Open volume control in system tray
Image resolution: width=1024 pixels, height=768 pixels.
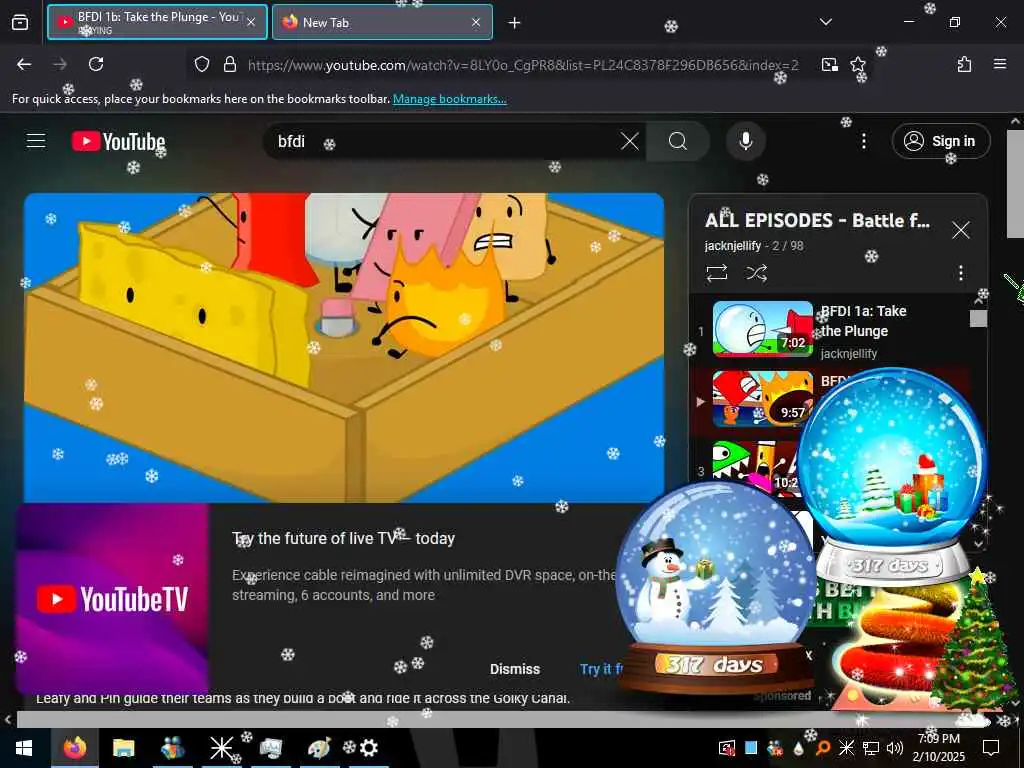pos(895,748)
